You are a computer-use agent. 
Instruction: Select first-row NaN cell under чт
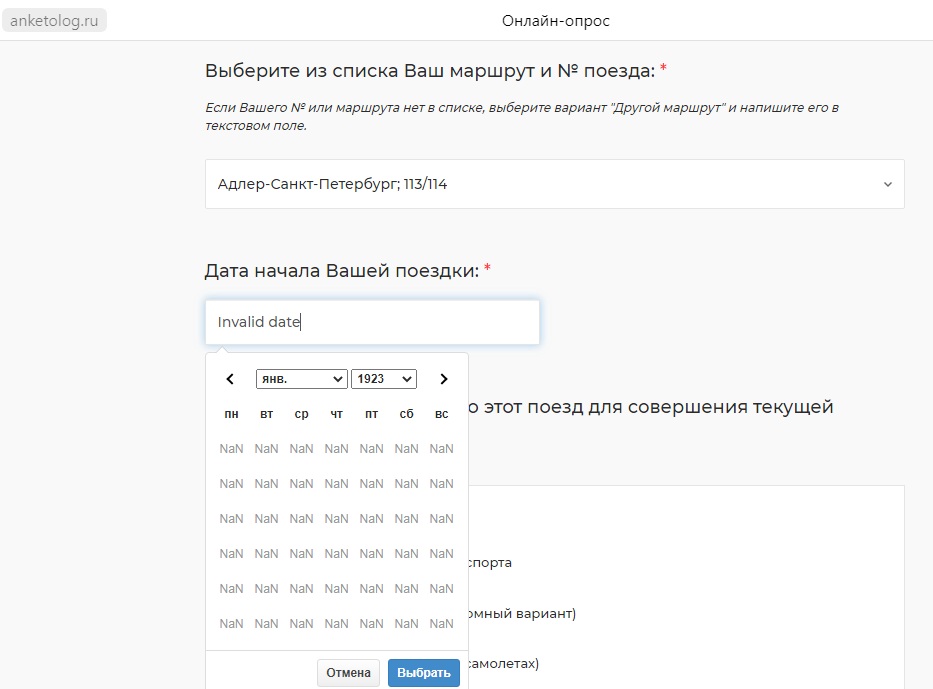(x=336, y=449)
